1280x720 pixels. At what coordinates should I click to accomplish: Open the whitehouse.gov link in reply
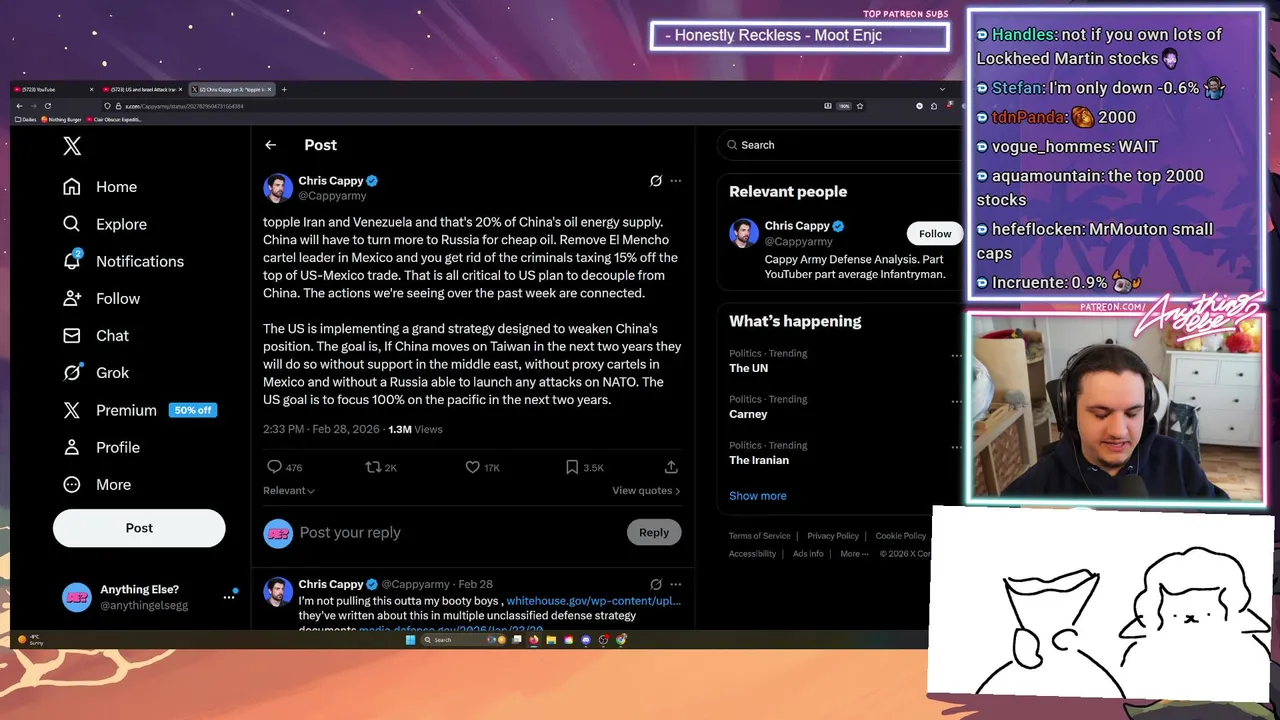tap(594, 601)
